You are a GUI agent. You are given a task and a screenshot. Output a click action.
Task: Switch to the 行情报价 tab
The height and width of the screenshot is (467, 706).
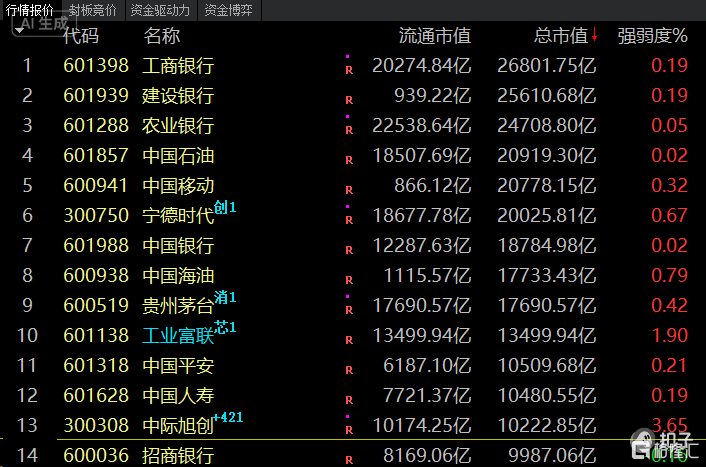coord(30,9)
